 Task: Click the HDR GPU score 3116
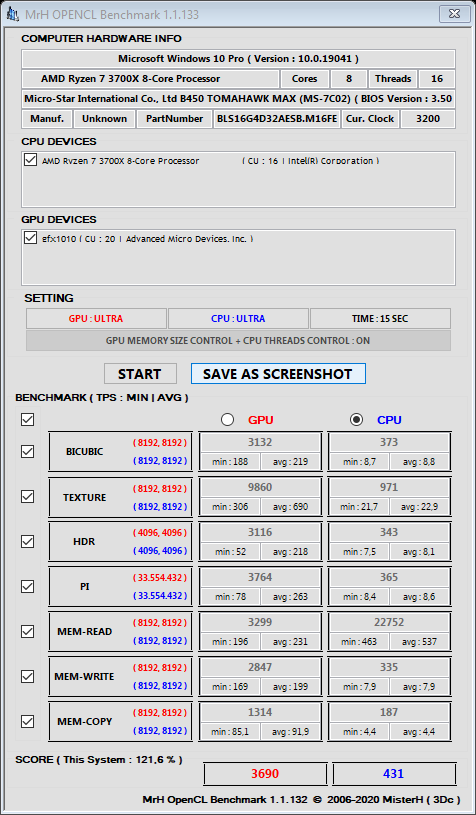tap(260, 532)
